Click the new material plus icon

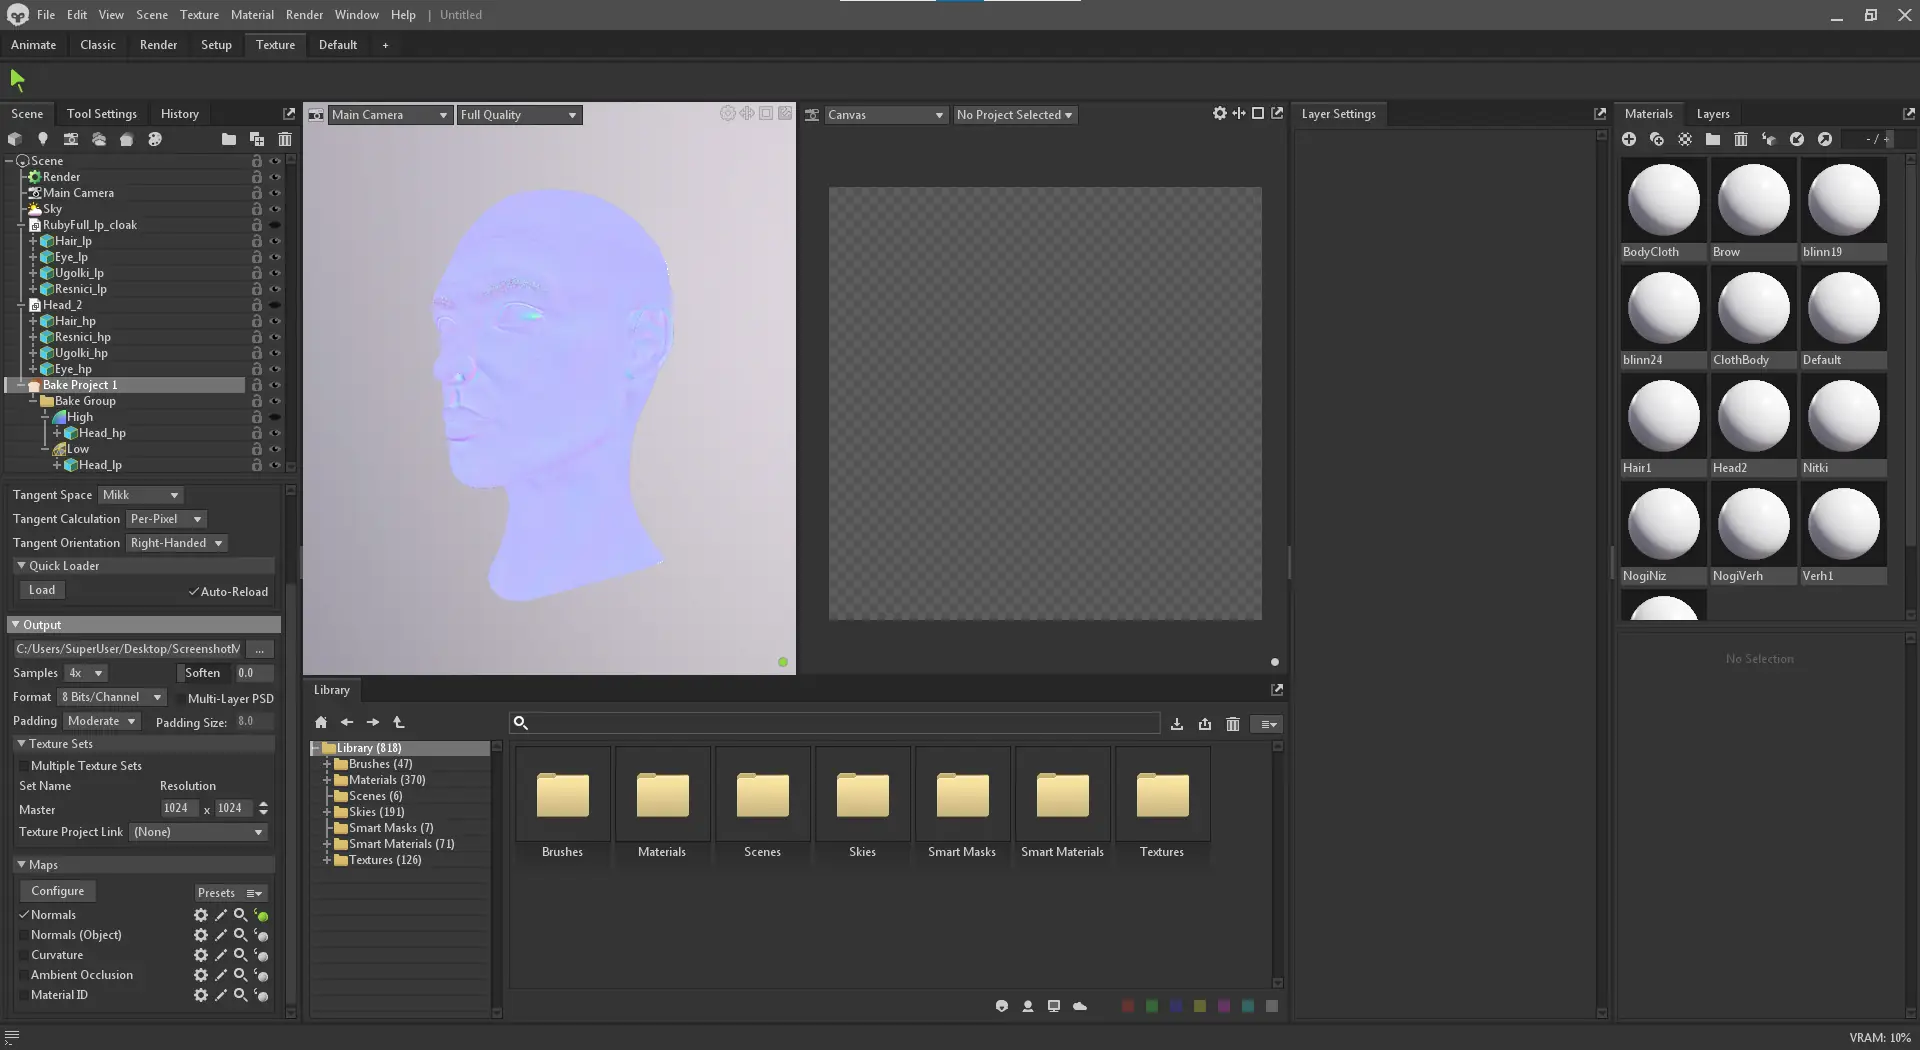pyautogui.click(x=1629, y=139)
